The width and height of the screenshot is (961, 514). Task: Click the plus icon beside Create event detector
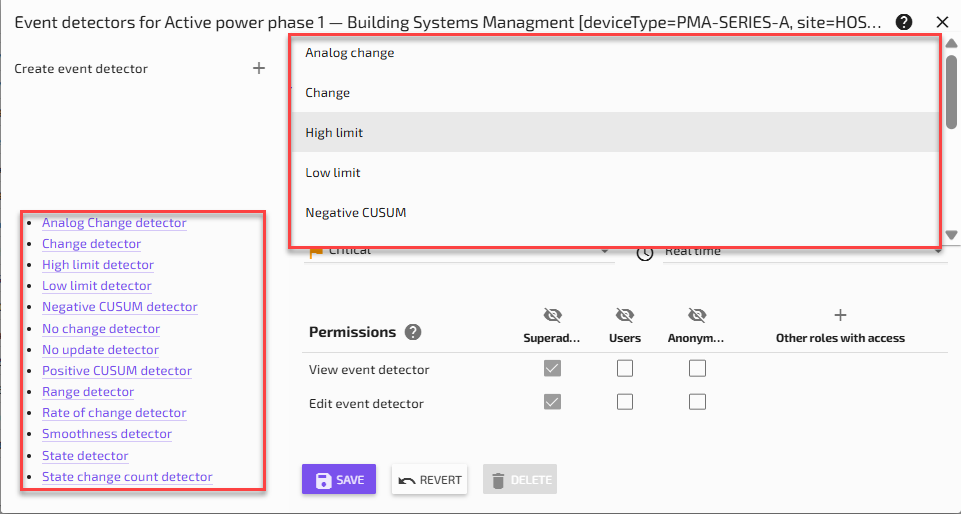pos(259,68)
